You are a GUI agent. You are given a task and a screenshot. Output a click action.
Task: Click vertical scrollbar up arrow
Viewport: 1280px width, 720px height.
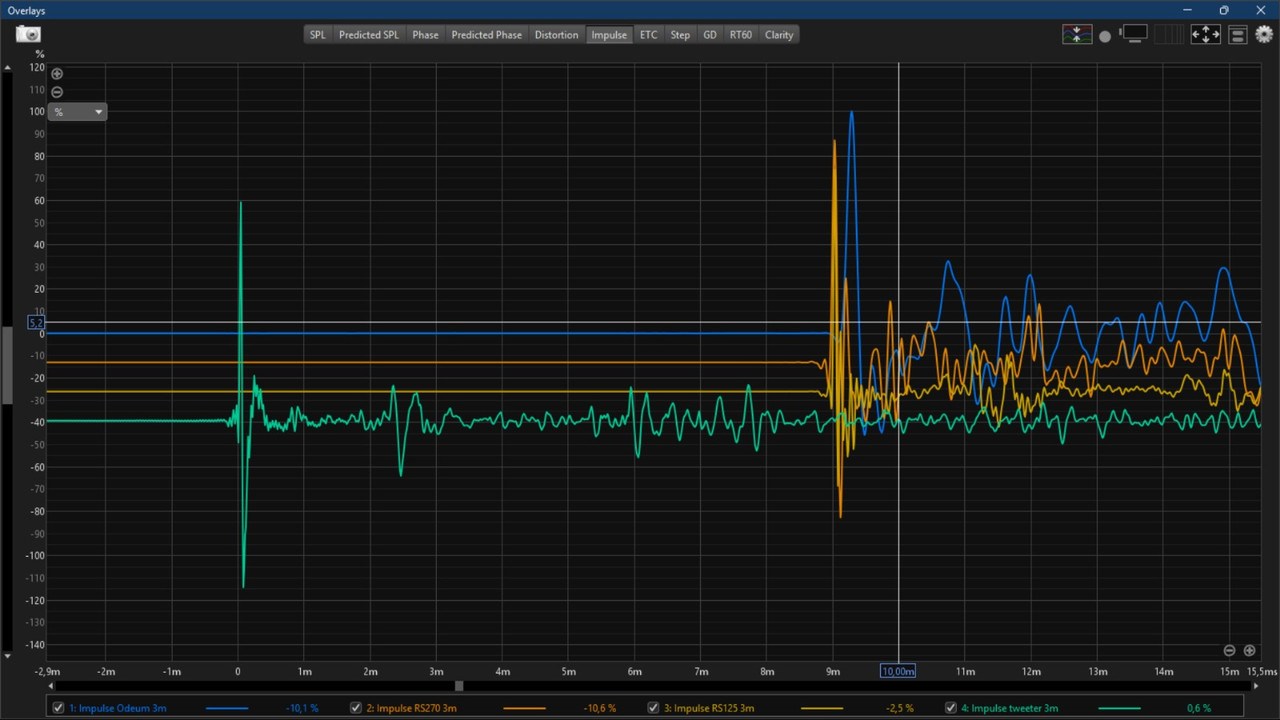[8, 68]
